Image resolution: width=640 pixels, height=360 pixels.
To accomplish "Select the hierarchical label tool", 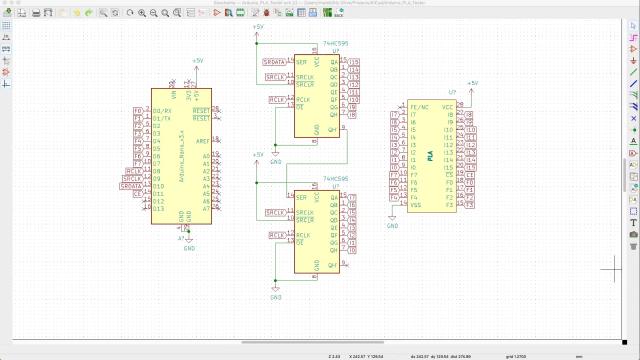I will pyautogui.click(x=633, y=164).
